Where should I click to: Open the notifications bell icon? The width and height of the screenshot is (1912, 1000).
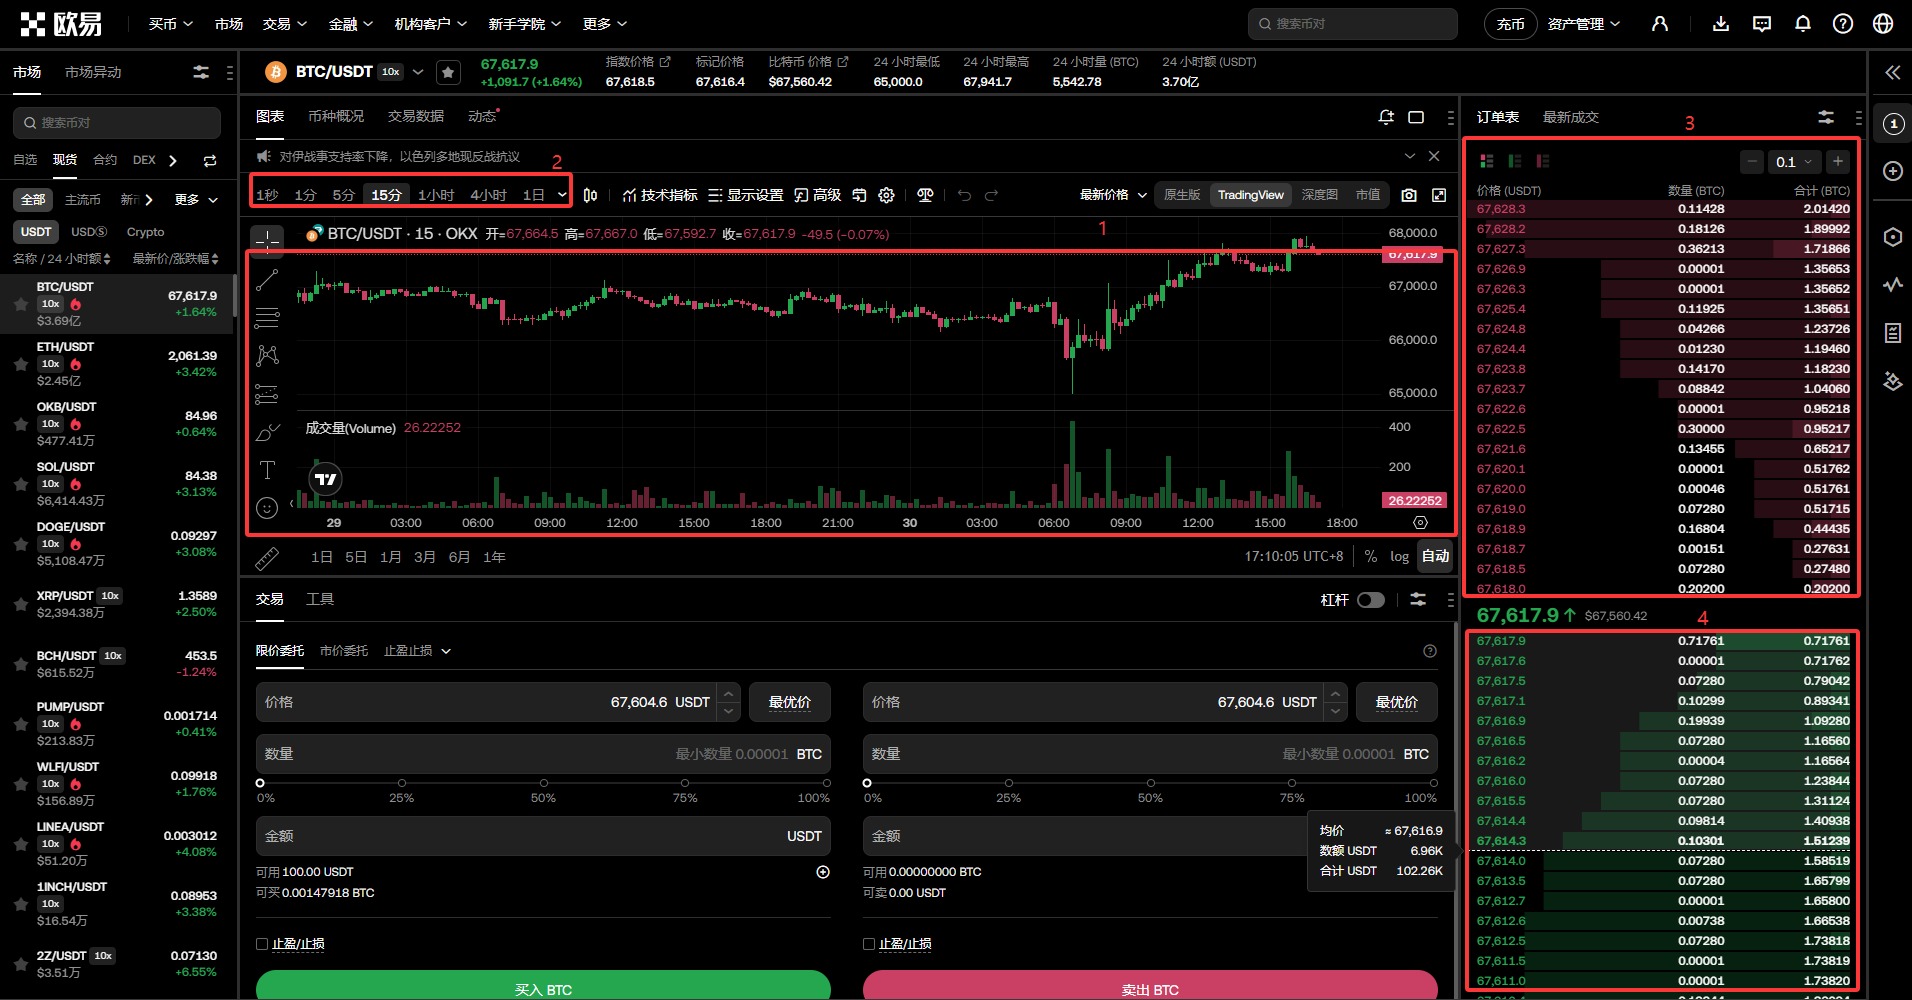click(x=1803, y=24)
